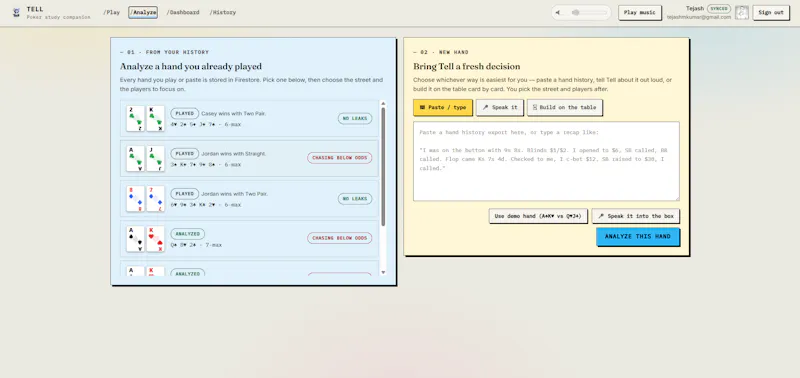Click NO LEAKS badge on Jordan Two Pair hand
Screen dimensions: 800x378
click(x=355, y=198)
